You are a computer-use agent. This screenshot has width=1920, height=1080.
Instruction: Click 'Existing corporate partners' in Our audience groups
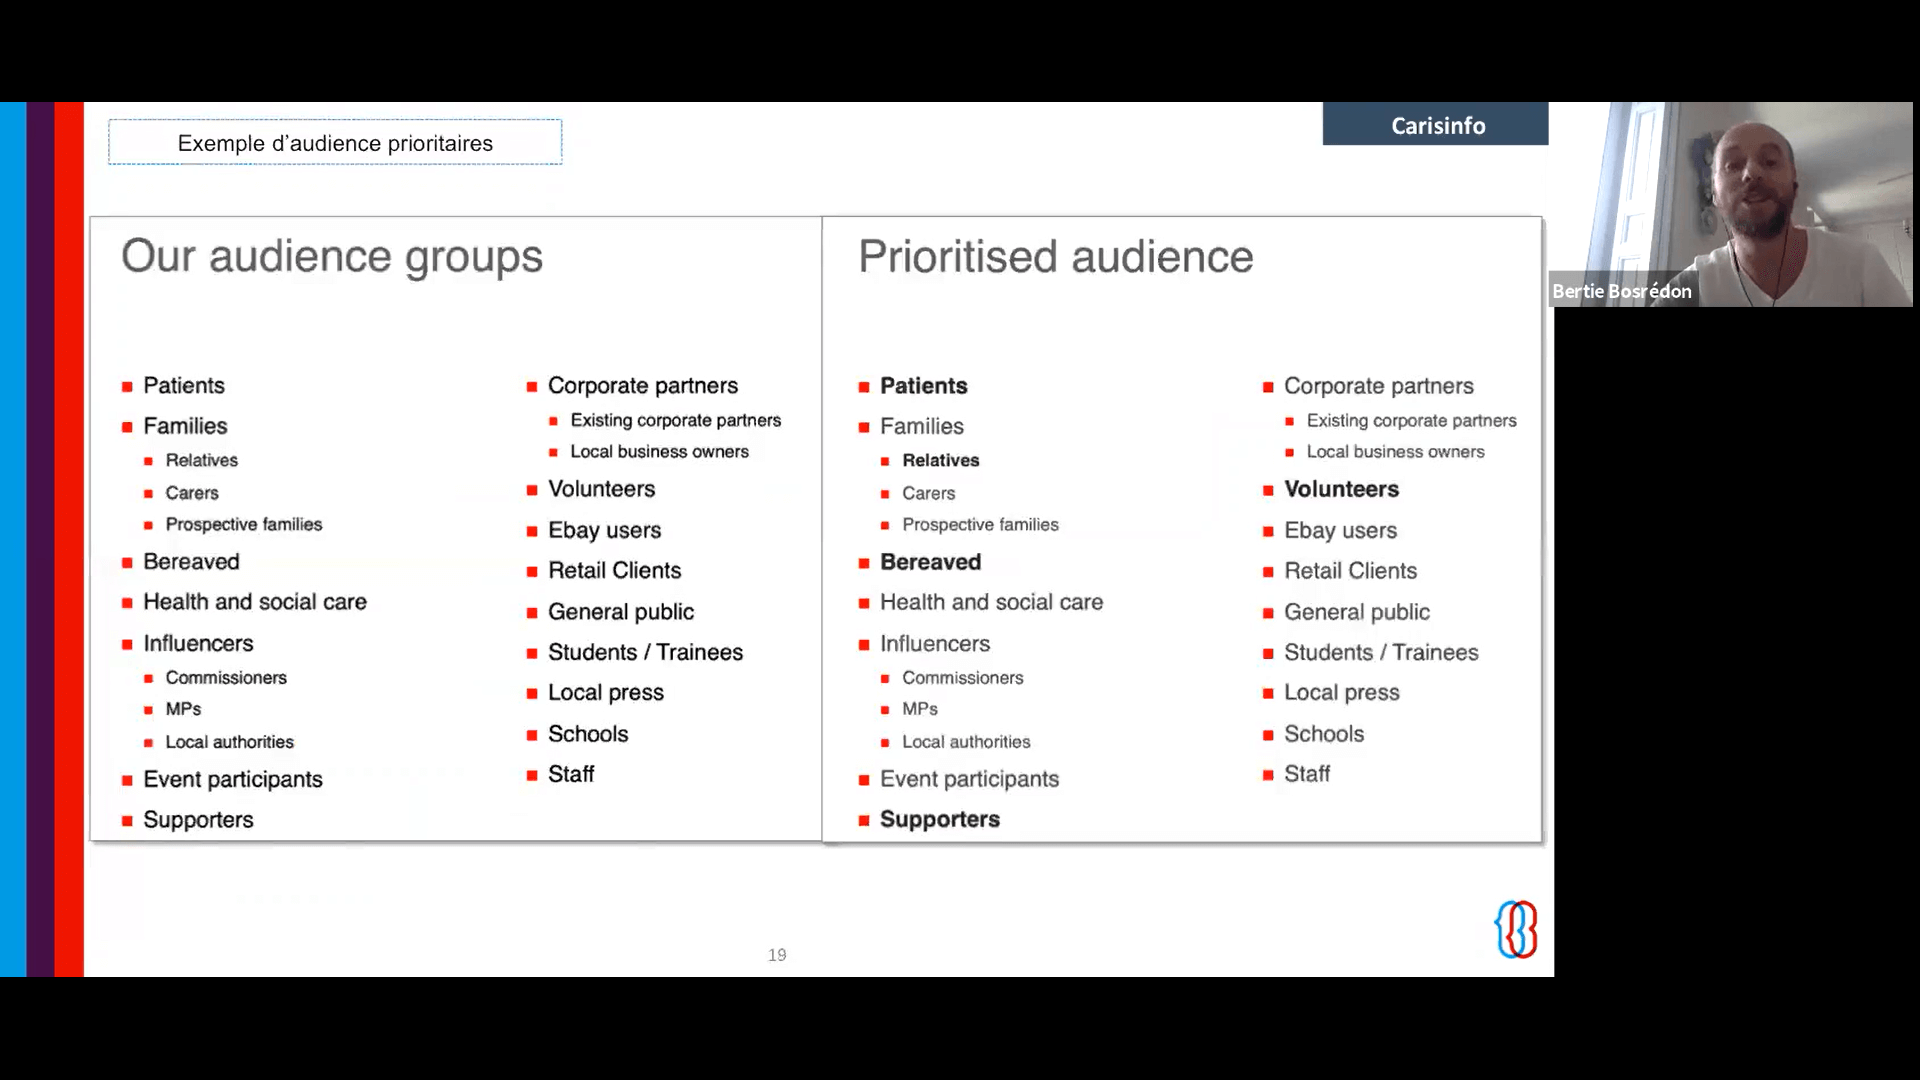click(x=676, y=420)
